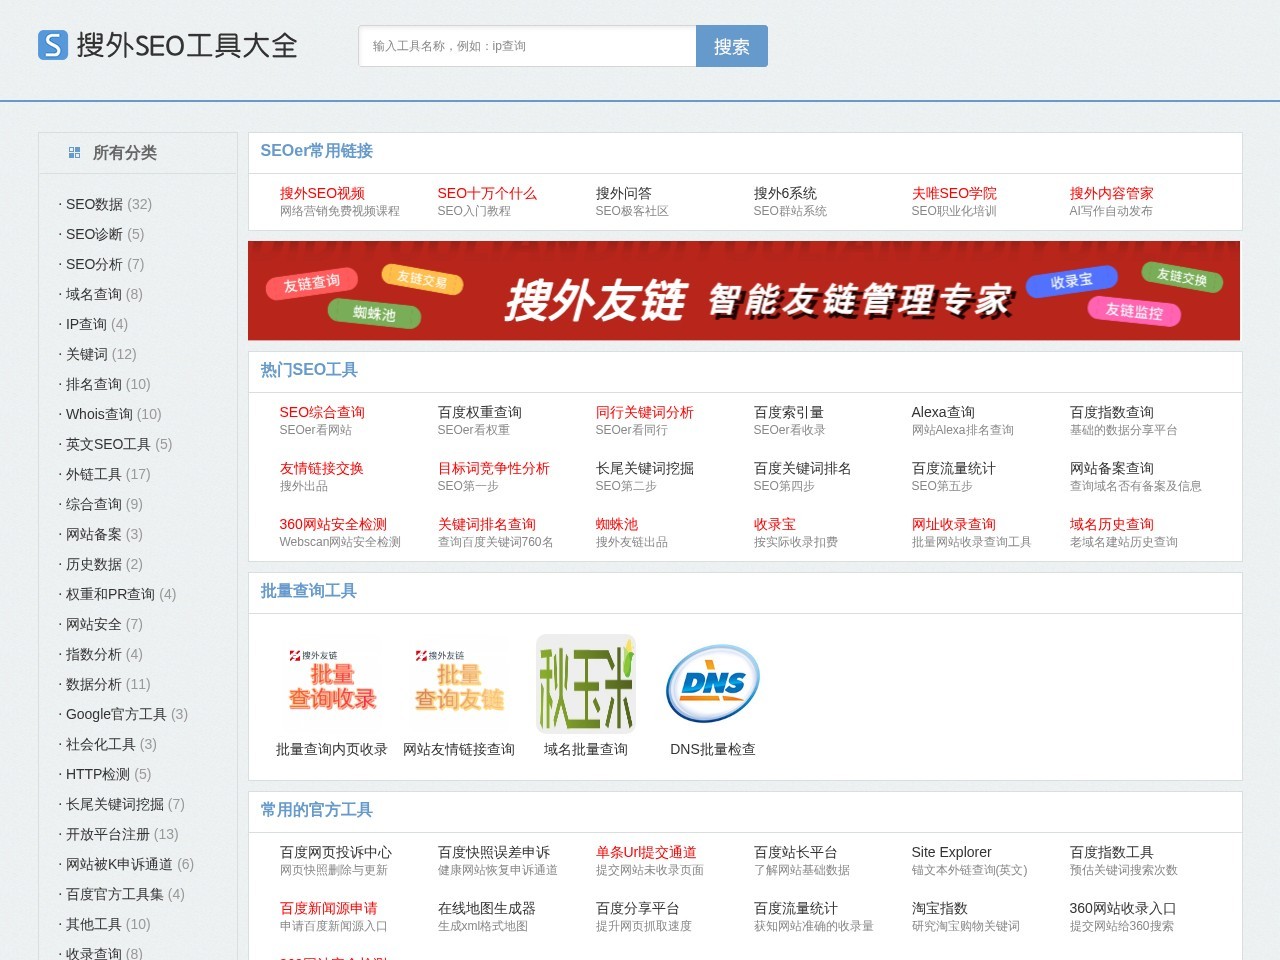Open the 域名历史查询 tool link
Image resolution: width=1280 pixels, height=960 pixels.
[1111, 524]
